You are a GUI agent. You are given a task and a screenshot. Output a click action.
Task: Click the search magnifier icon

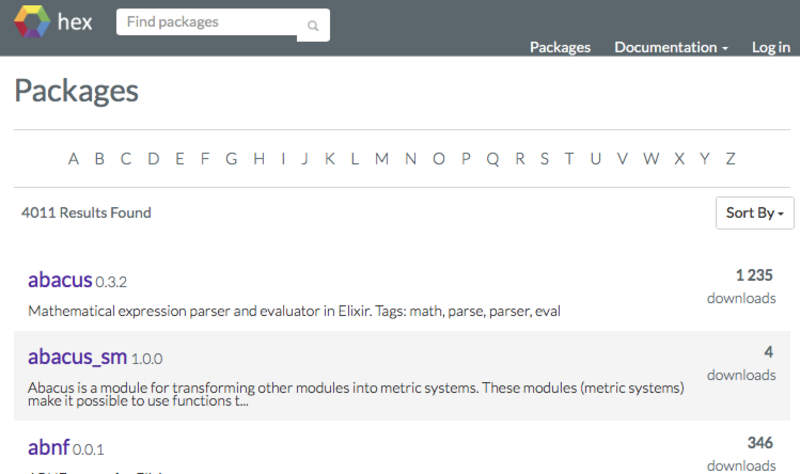pos(313,26)
